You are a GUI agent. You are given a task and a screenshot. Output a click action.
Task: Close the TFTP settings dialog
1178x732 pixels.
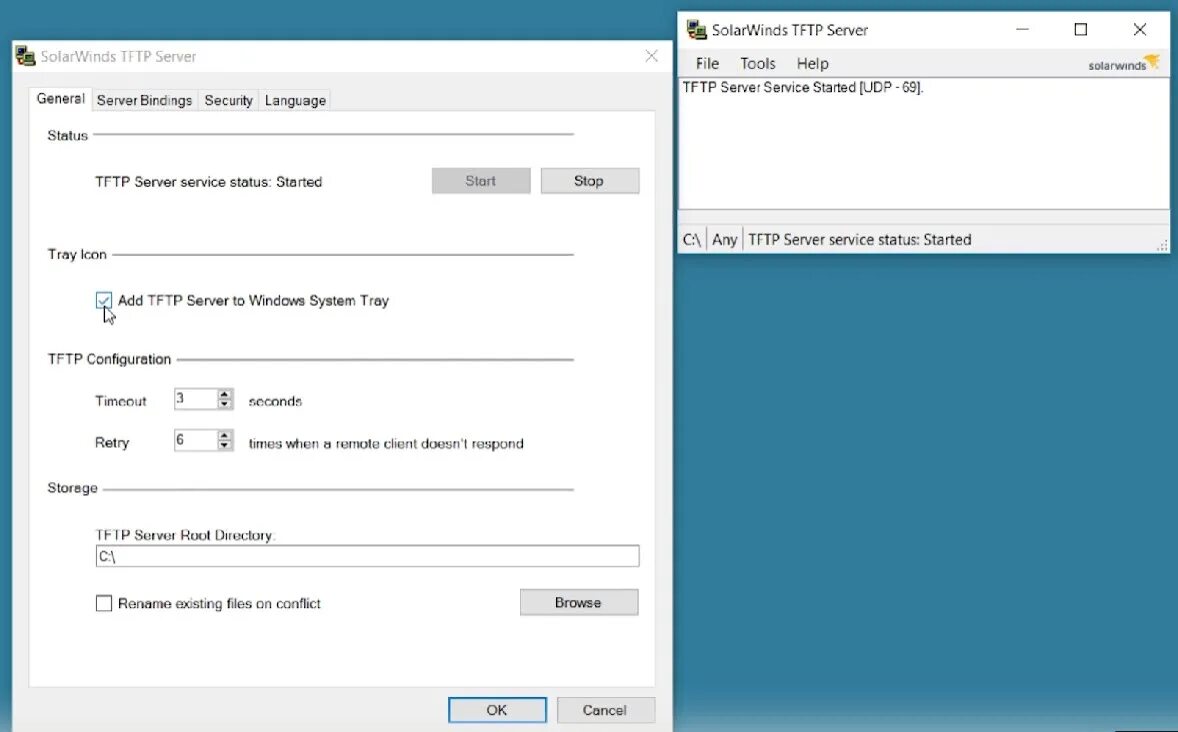pos(651,56)
